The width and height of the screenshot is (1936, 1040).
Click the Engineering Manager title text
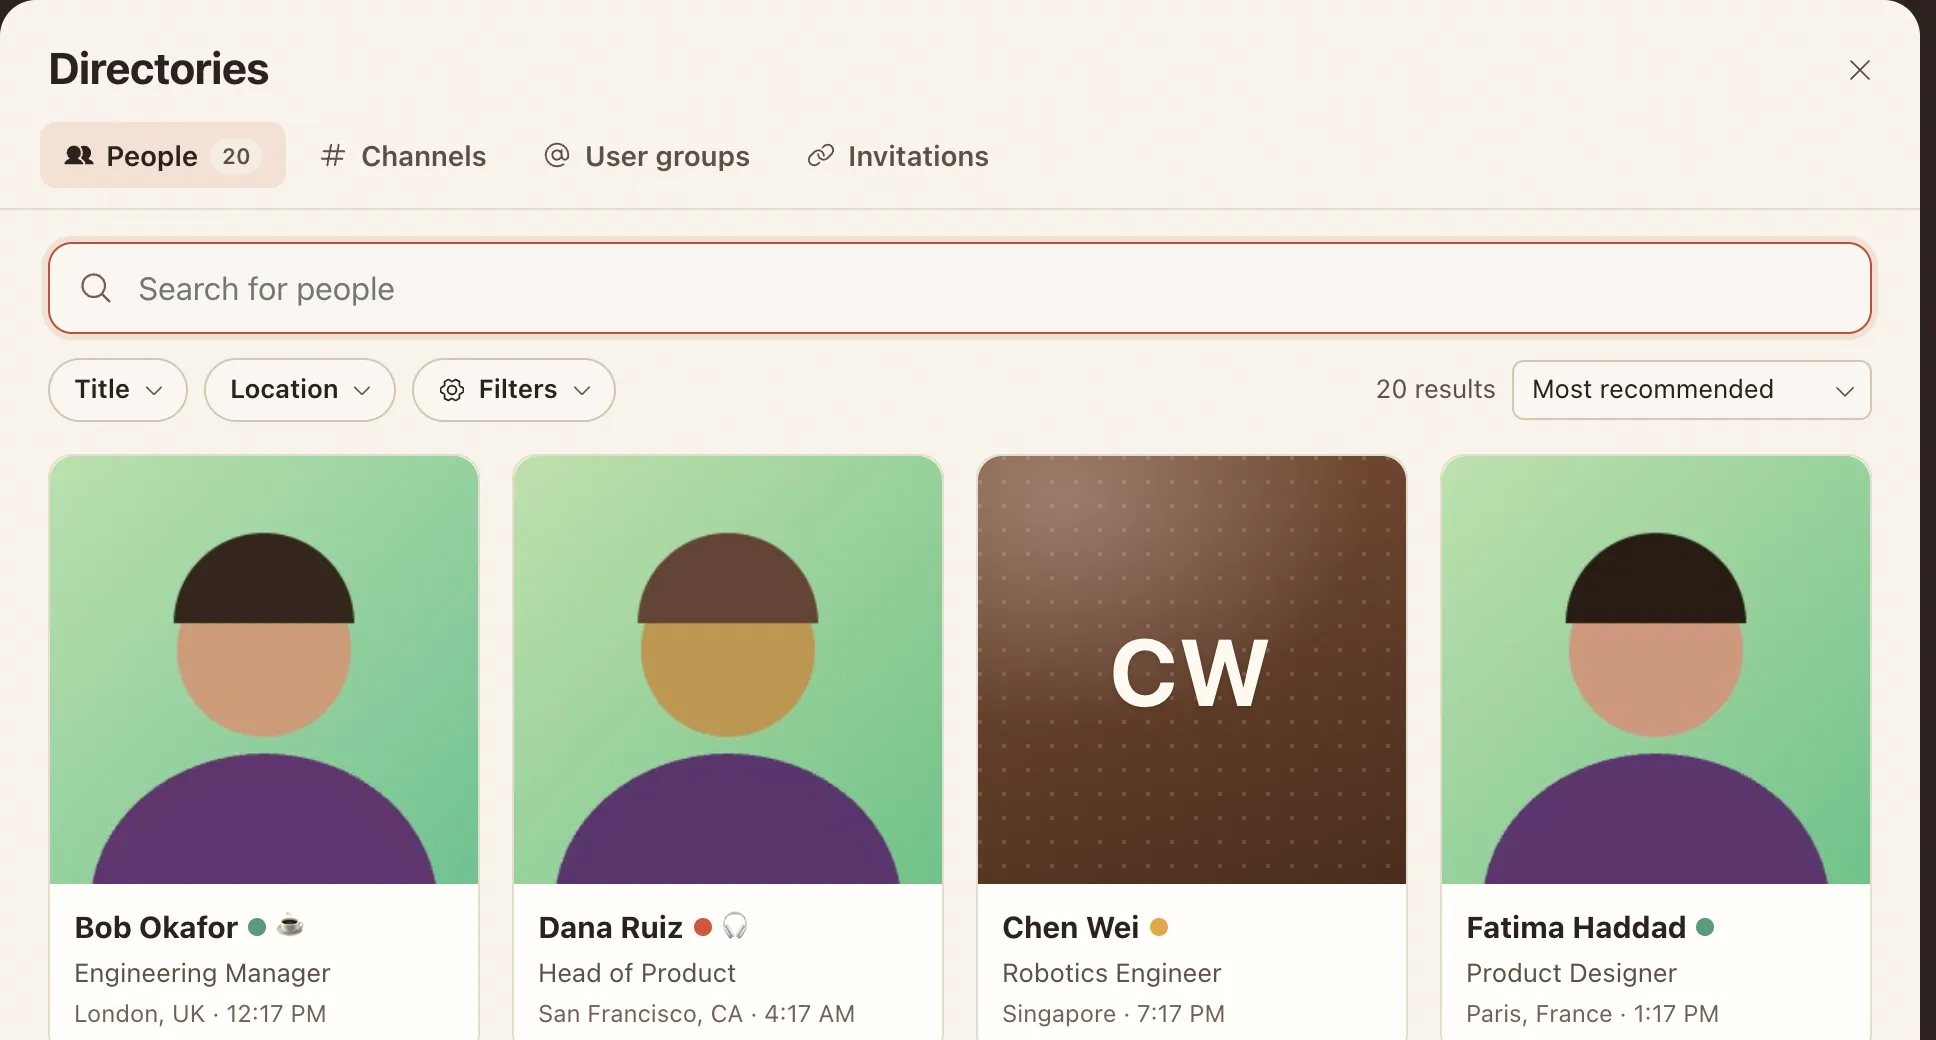coord(202,973)
